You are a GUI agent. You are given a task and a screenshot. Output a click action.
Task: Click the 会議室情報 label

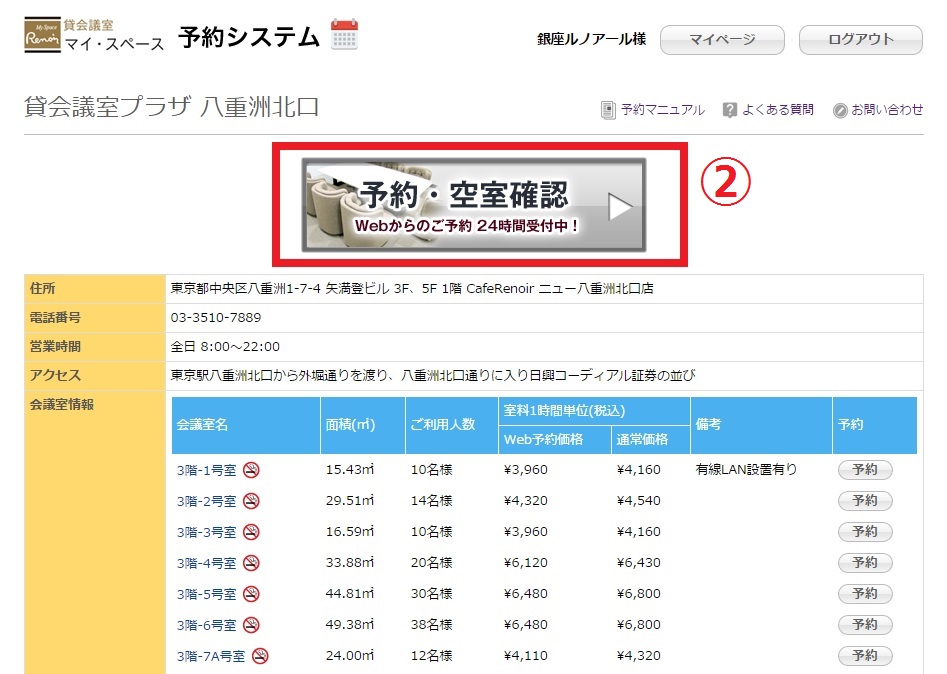62,405
